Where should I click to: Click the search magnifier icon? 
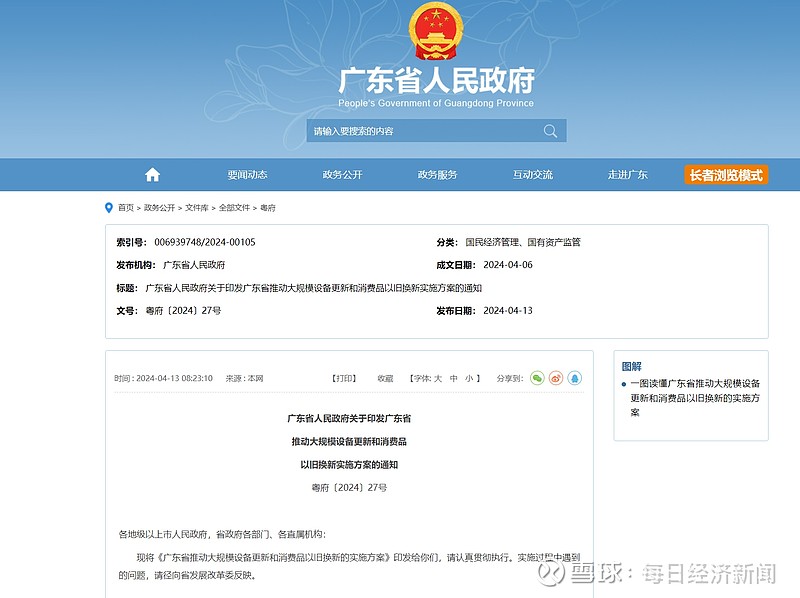coord(550,130)
